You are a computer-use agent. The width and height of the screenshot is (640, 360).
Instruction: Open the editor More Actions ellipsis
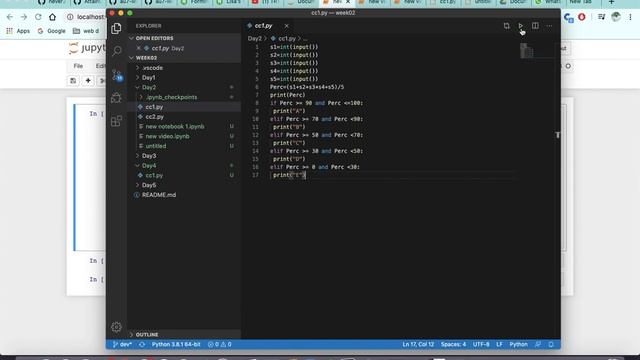[549, 26]
